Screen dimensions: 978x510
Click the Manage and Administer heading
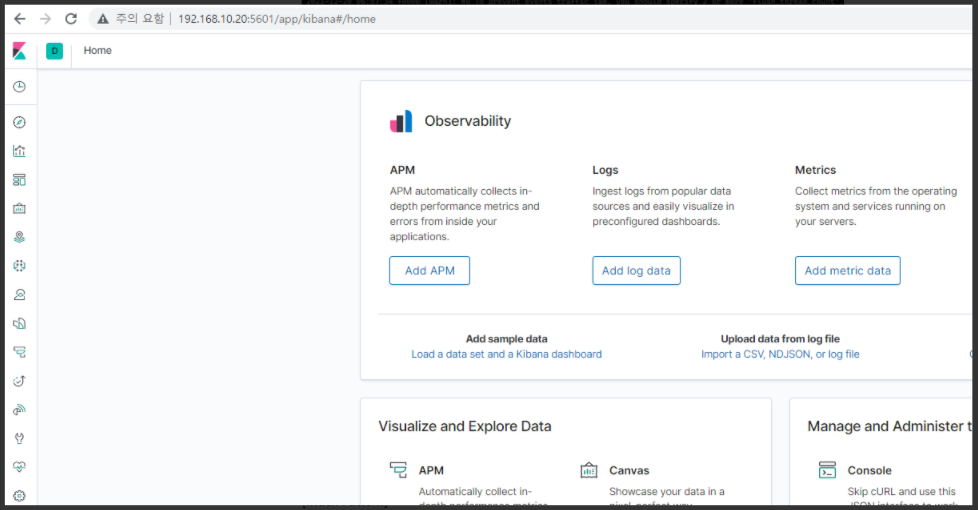tap(889, 426)
